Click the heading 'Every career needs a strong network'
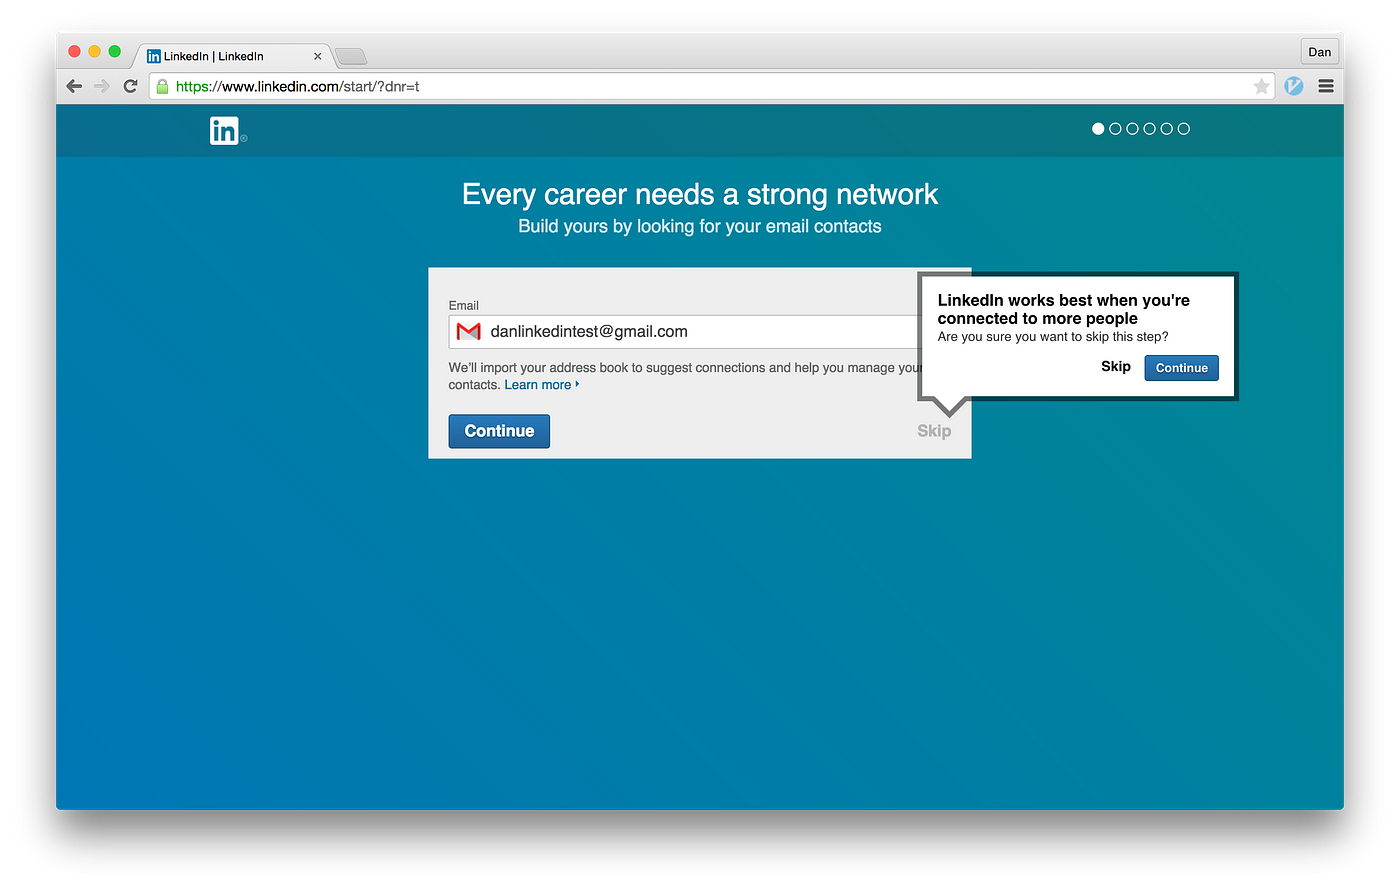 pyautogui.click(x=700, y=194)
